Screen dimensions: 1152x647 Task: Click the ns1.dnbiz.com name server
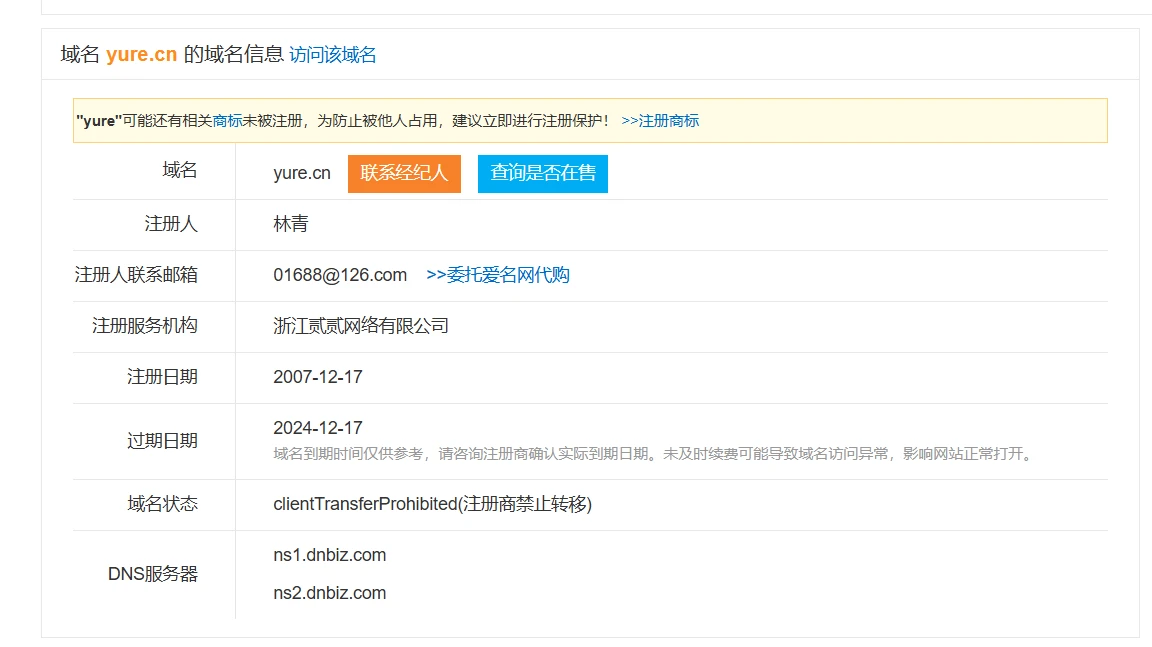click(329, 555)
